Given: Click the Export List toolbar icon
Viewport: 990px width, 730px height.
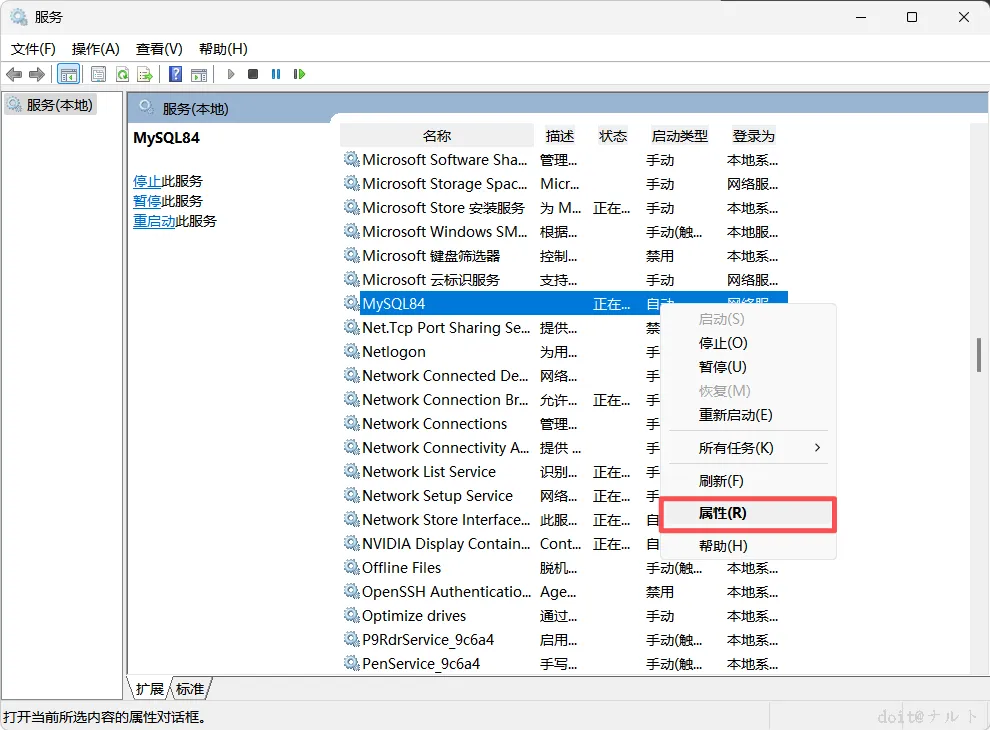Looking at the screenshot, I should pyautogui.click(x=145, y=75).
